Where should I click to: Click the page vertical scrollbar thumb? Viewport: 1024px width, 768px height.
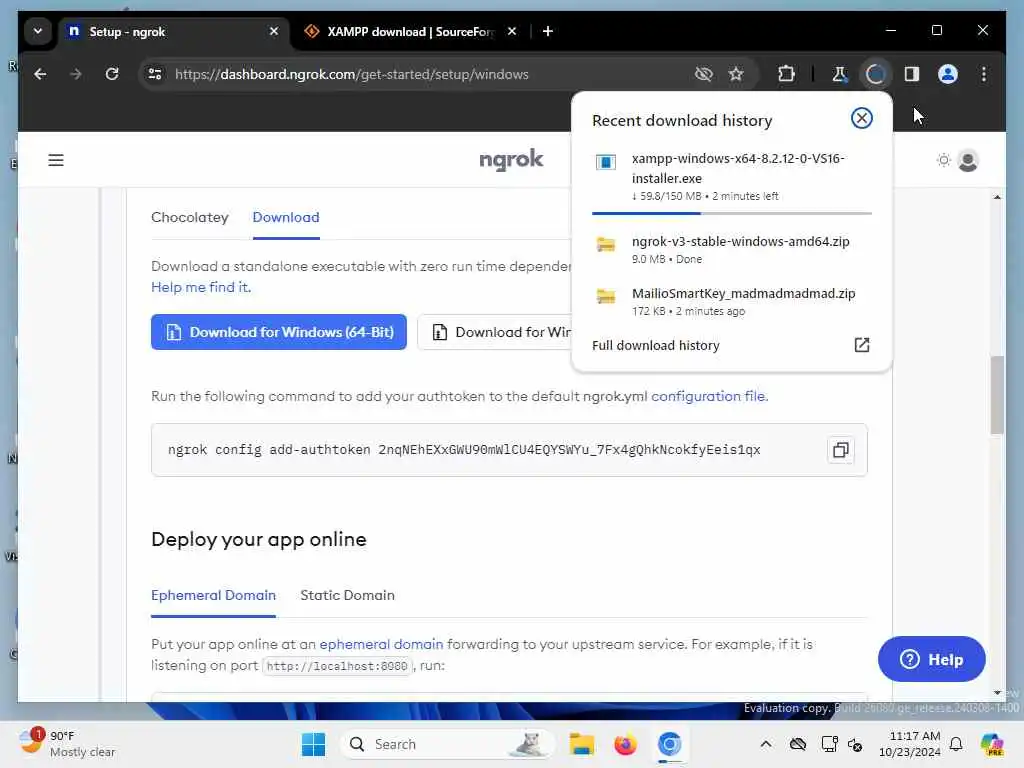coord(997,395)
